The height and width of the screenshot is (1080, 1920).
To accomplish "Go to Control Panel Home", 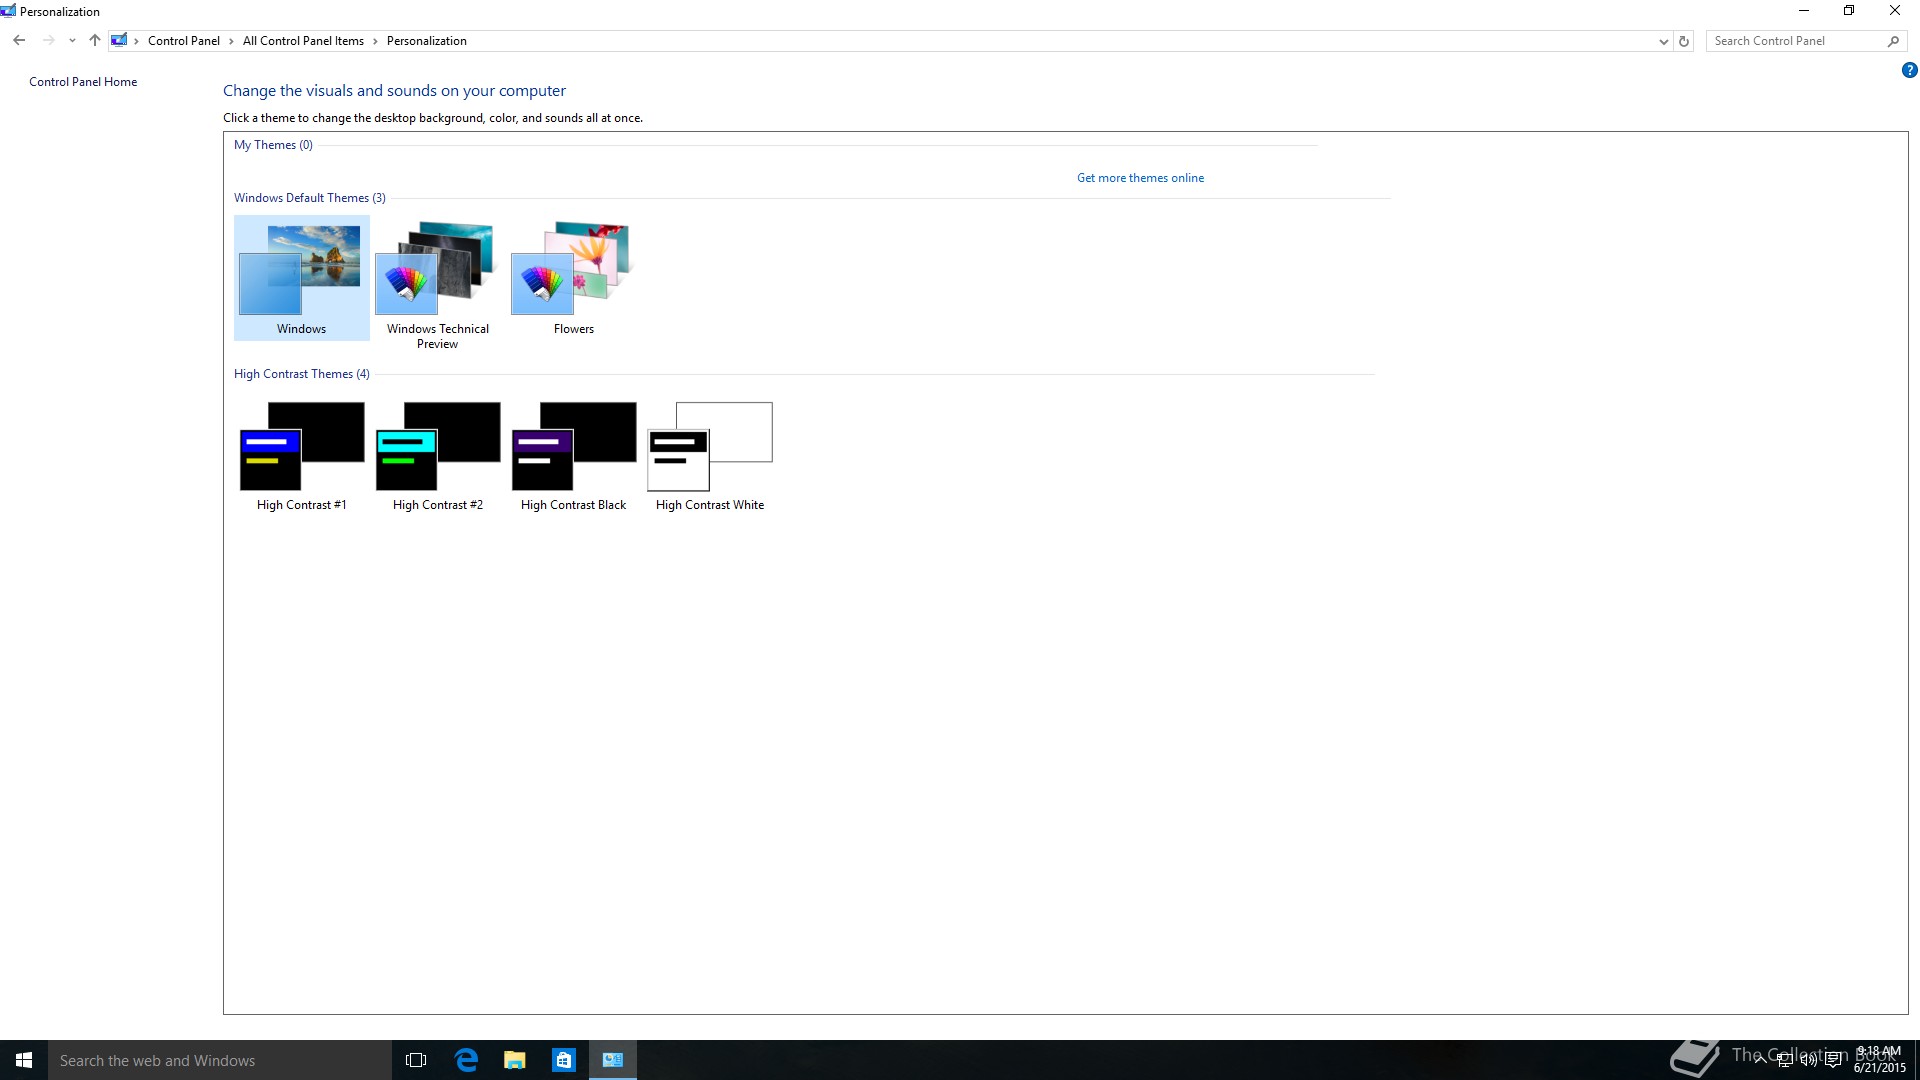I will [x=83, y=82].
